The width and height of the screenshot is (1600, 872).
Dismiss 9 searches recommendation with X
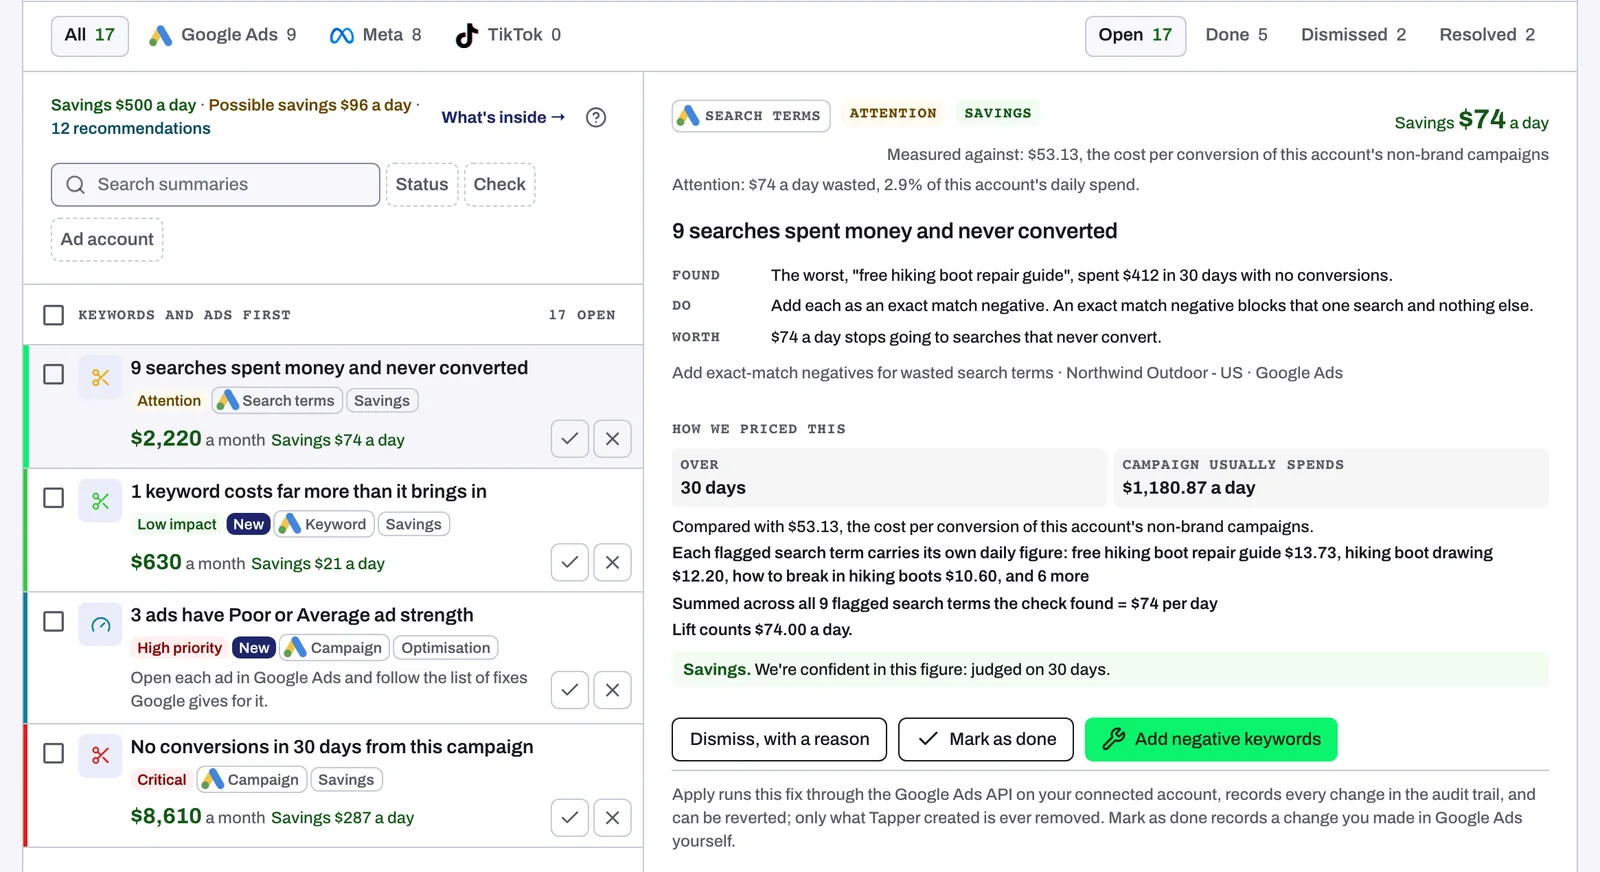[612, 439]
